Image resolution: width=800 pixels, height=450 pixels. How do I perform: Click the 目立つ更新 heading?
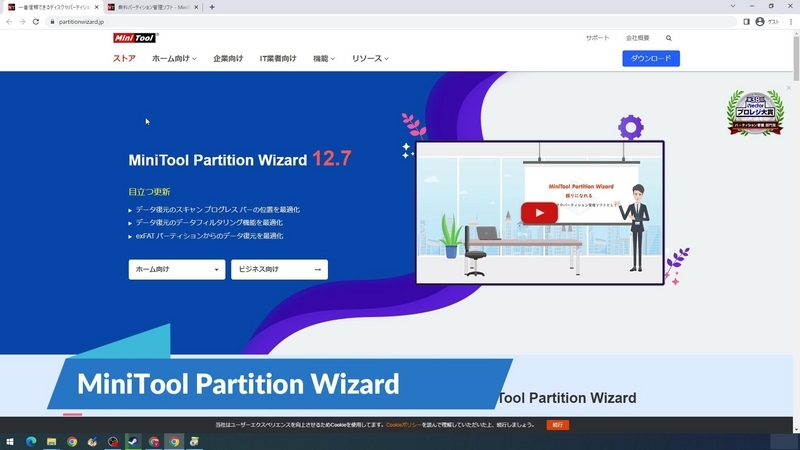149,192
